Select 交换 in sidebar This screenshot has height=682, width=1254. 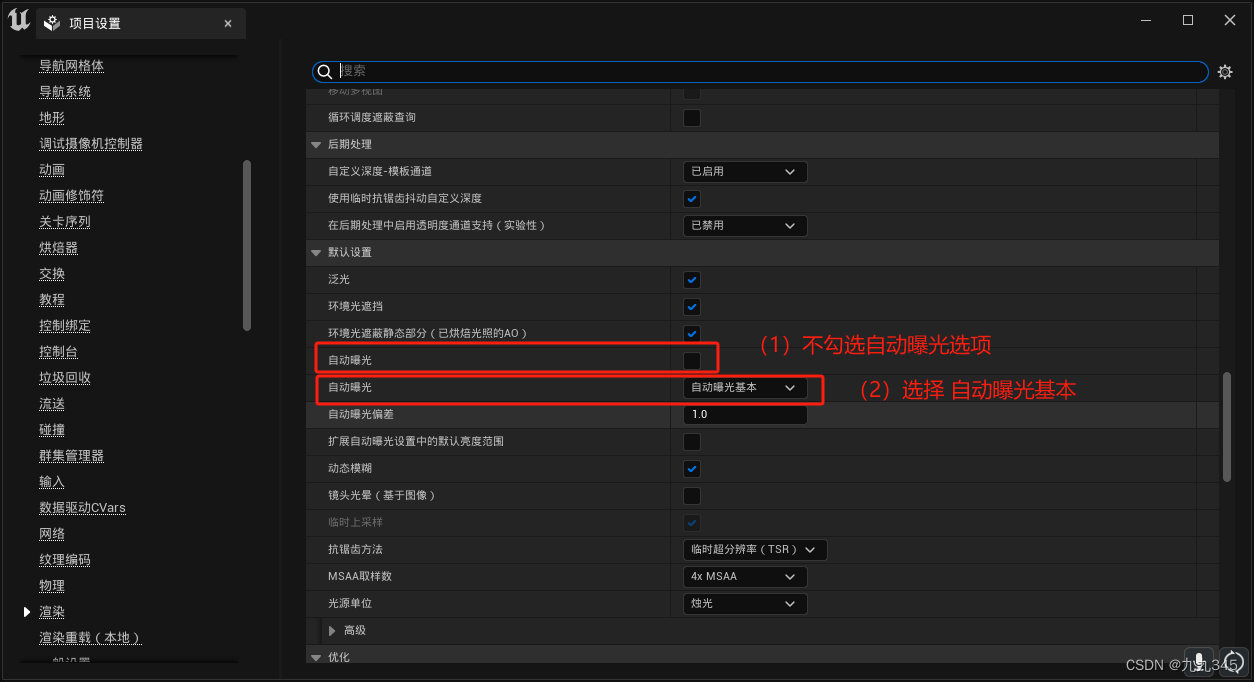52,274
